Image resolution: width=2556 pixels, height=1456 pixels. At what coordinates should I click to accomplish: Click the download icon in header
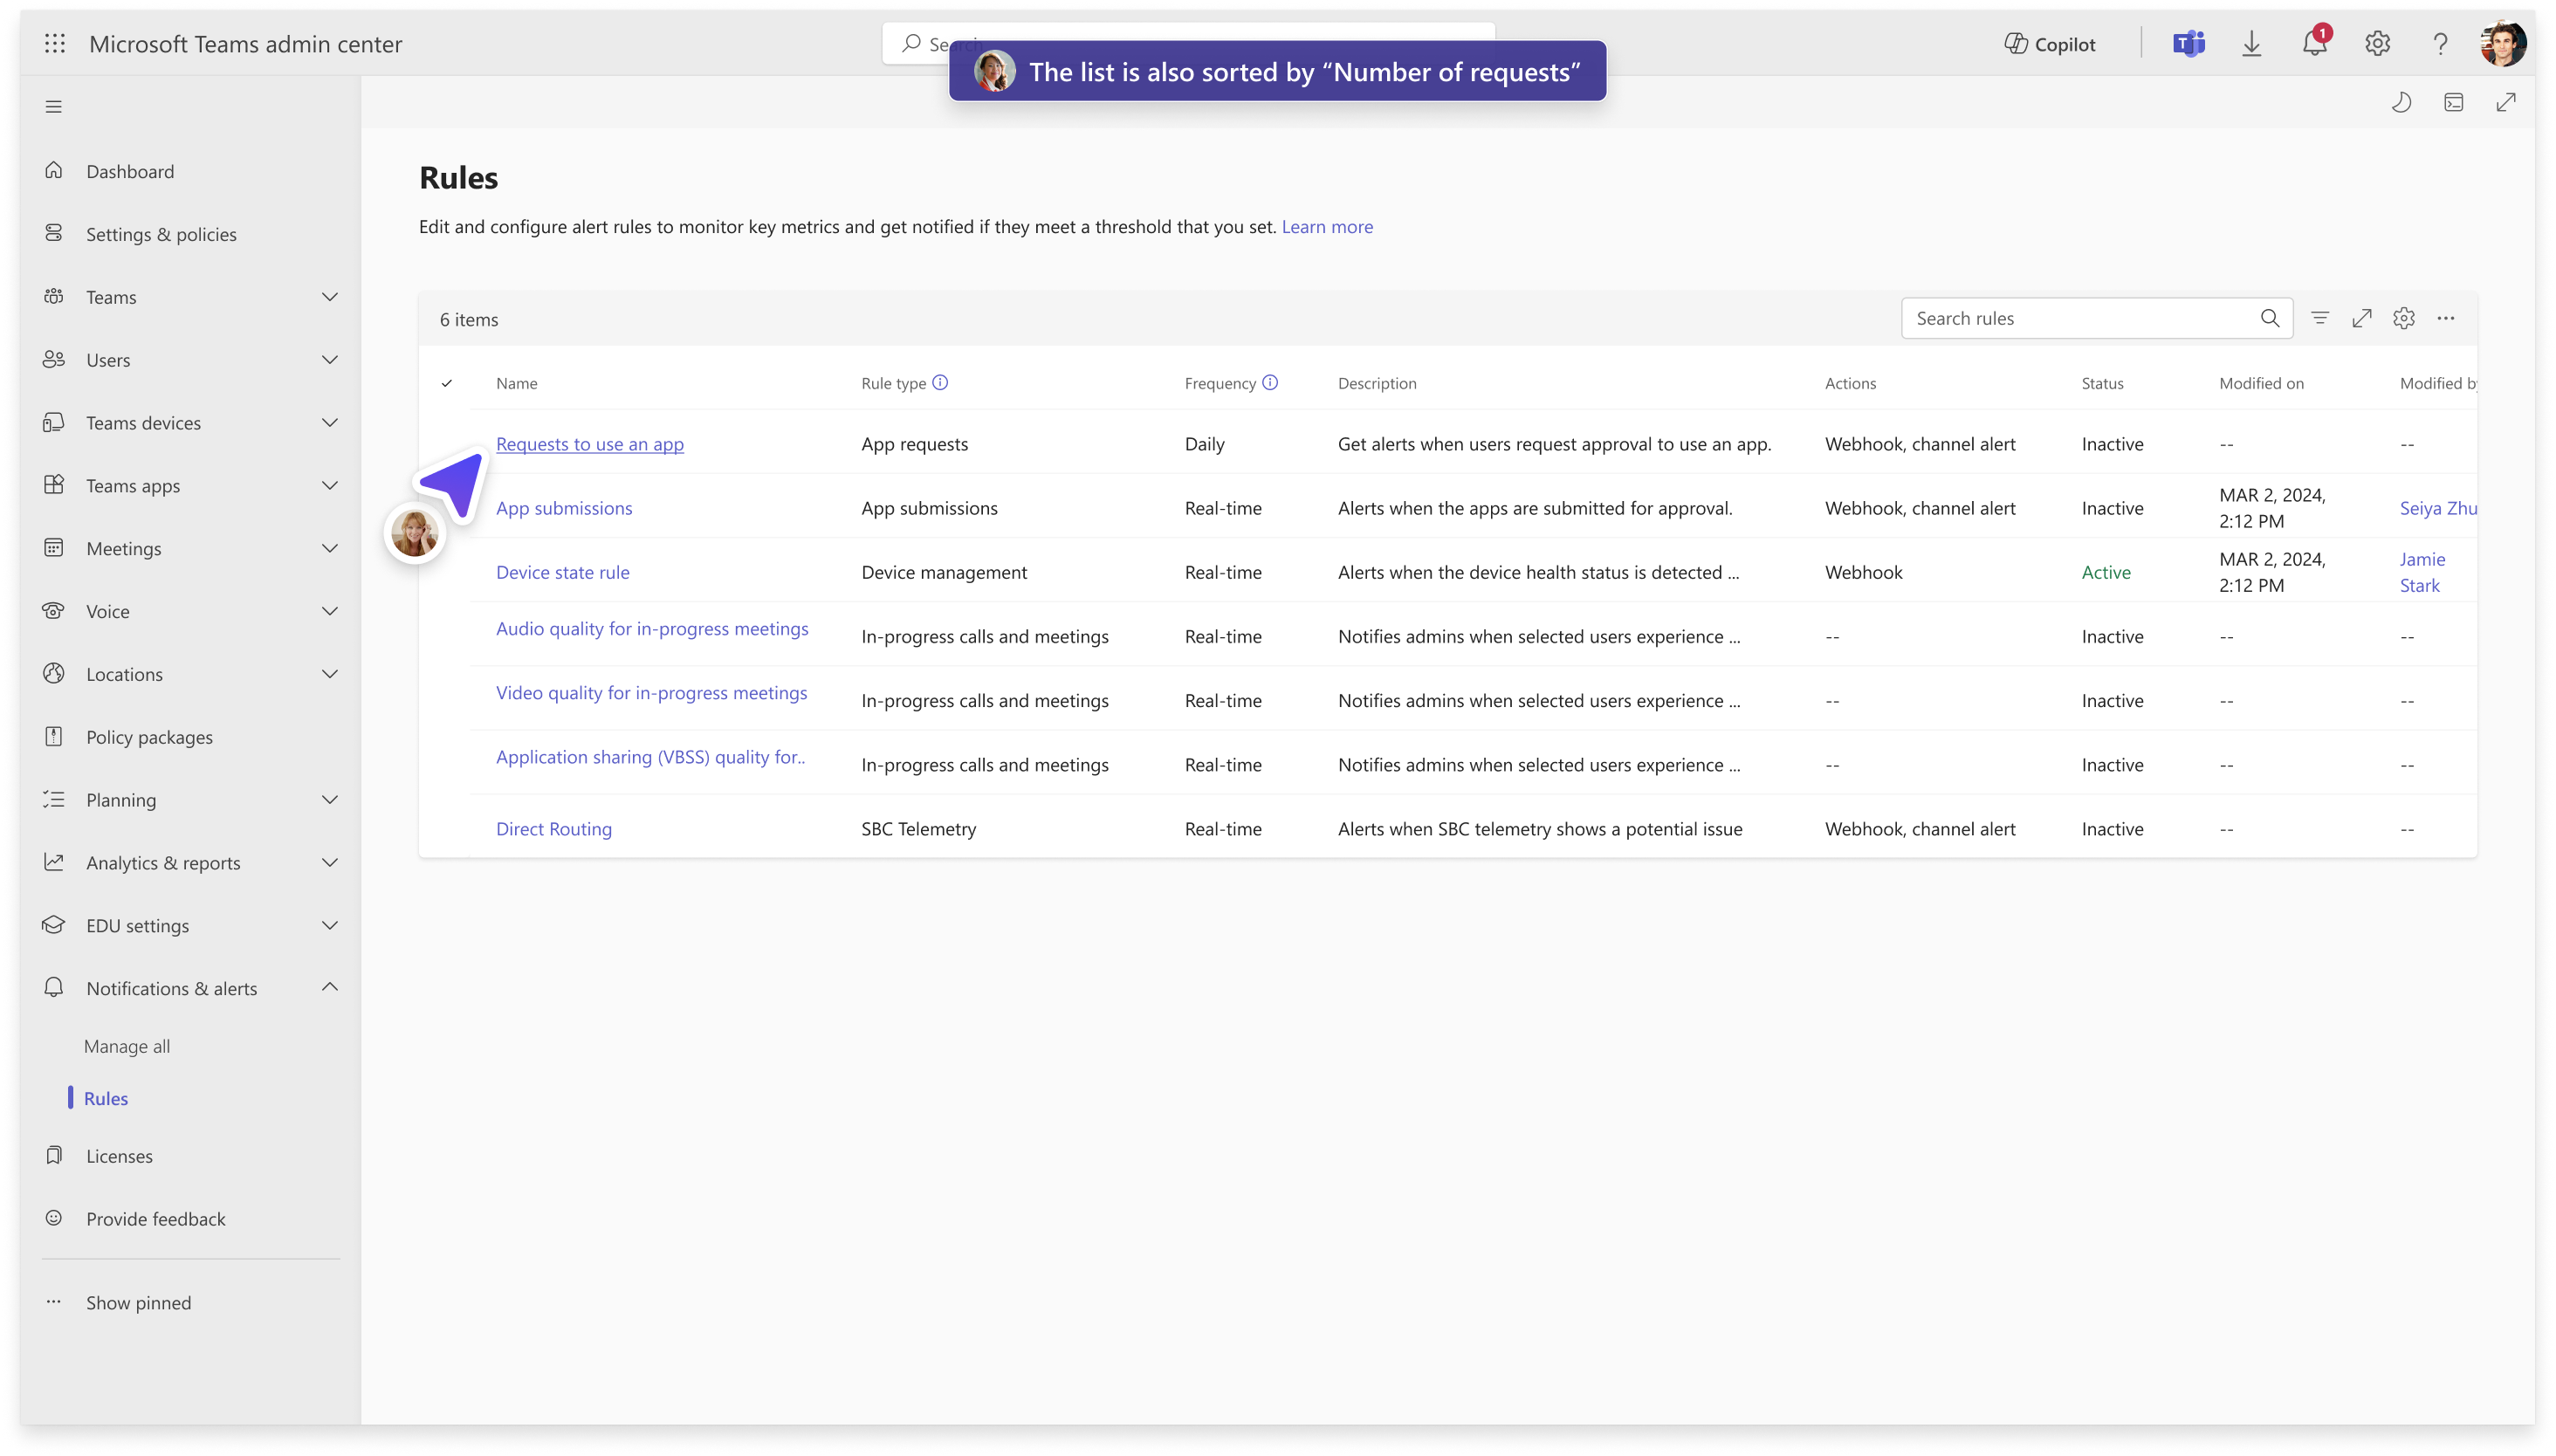pyautogui.click(x=2252, y=43)
